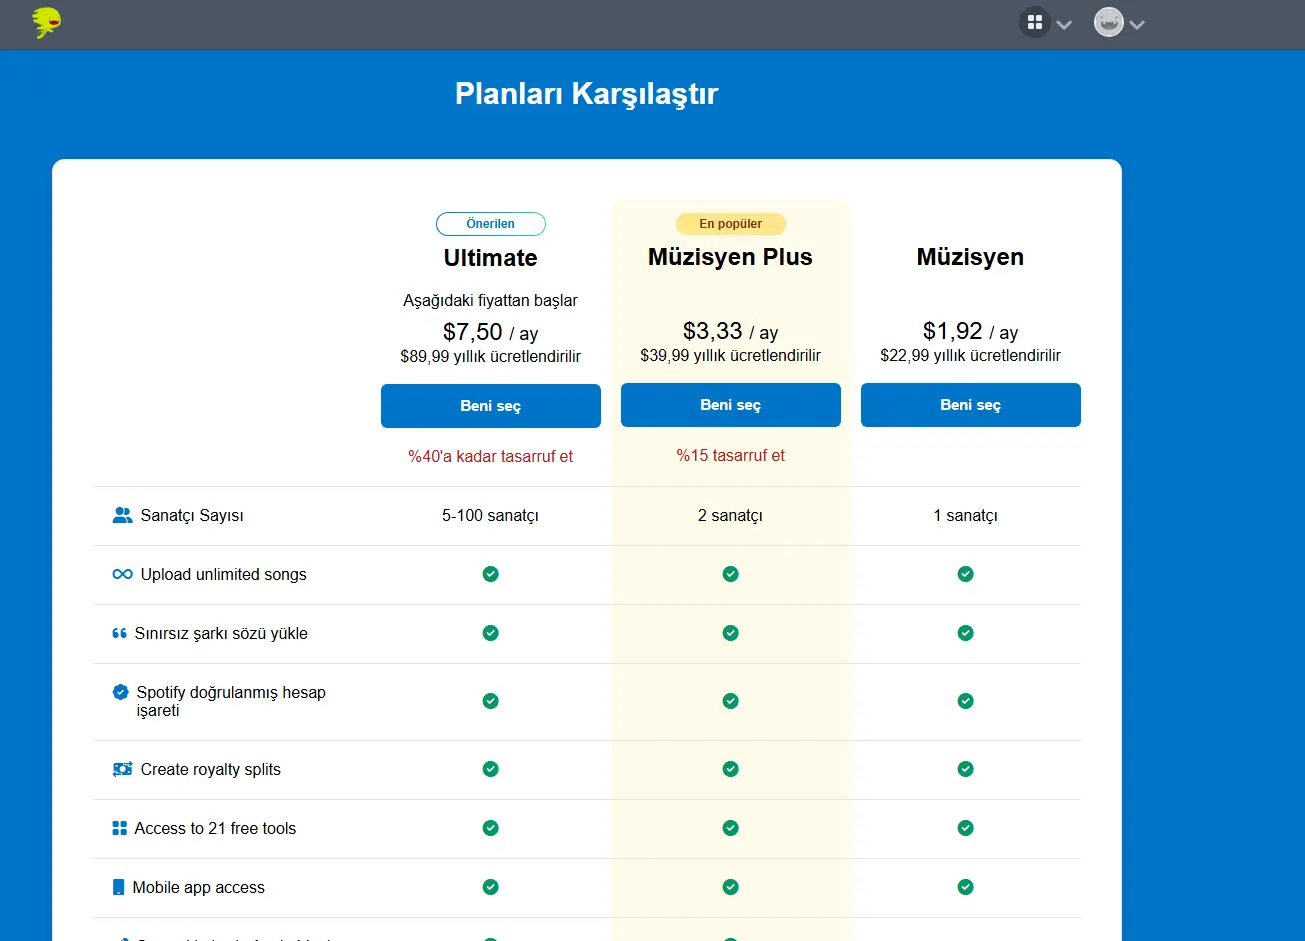Click Müzisyen checkmark for Create royalty splits
Viewport: 1305px width, 941px height.
pos(965,769)
